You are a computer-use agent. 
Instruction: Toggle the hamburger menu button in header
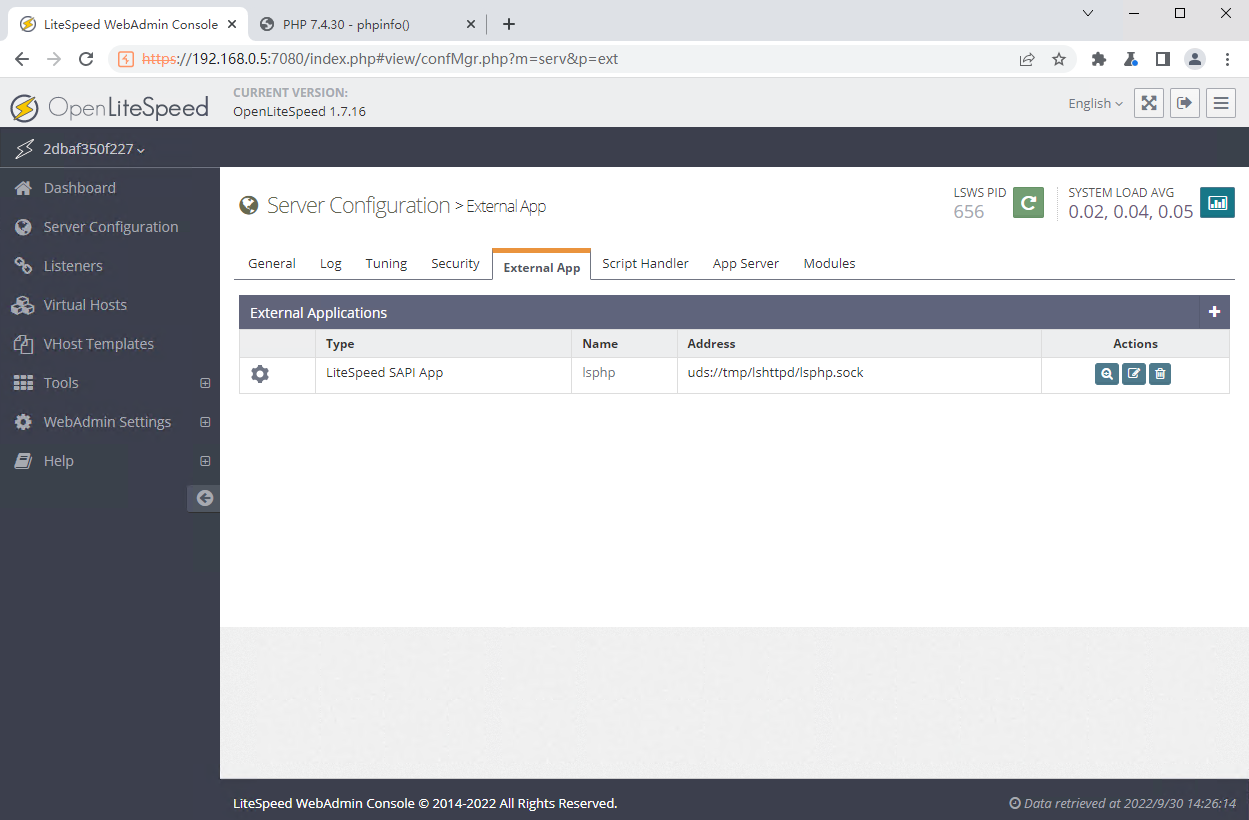(x=1221, y=103)
